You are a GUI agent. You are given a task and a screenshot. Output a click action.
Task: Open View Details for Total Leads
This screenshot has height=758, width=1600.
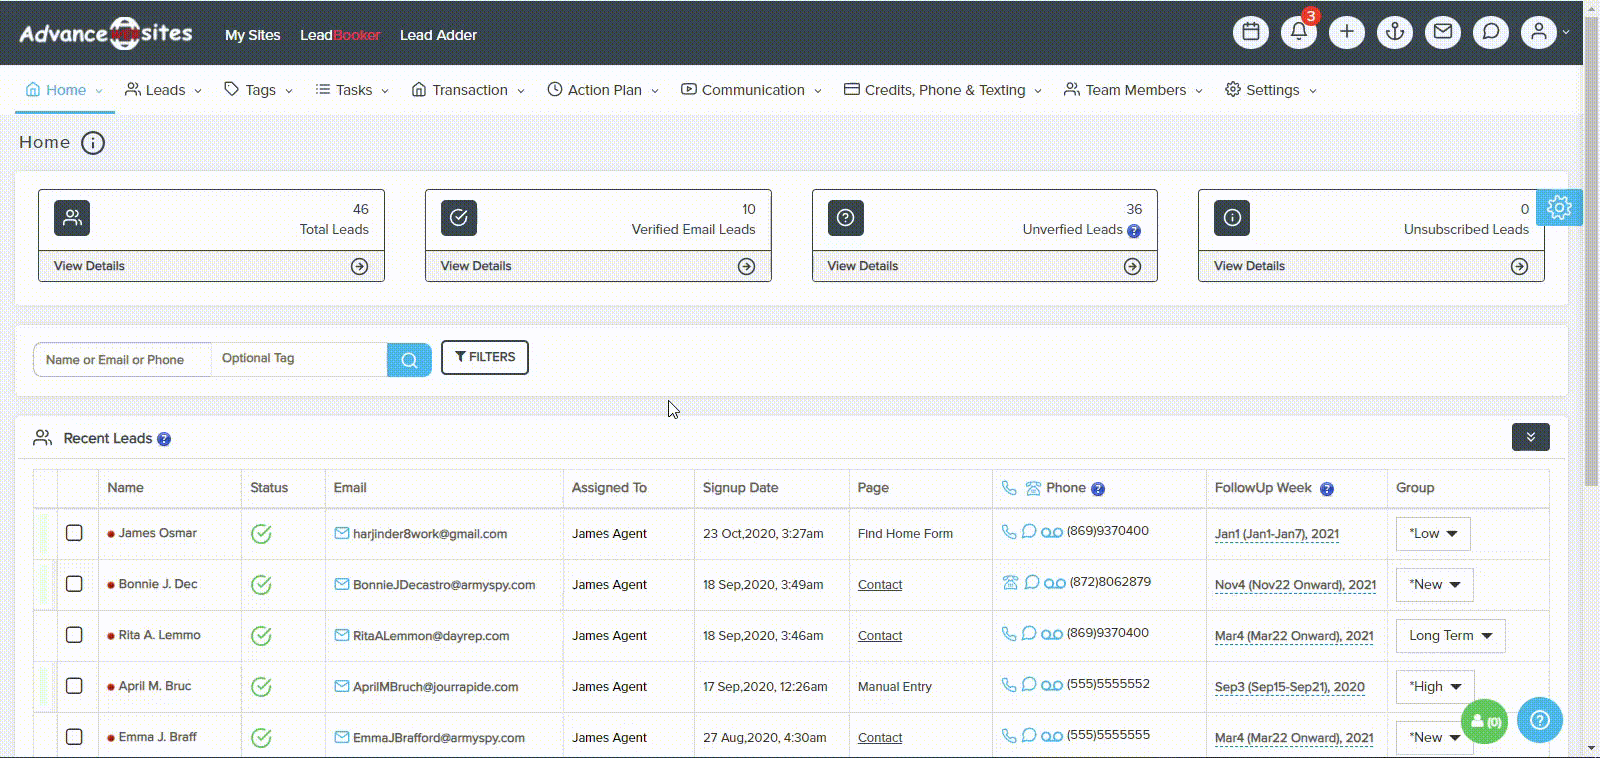[211, 266]
